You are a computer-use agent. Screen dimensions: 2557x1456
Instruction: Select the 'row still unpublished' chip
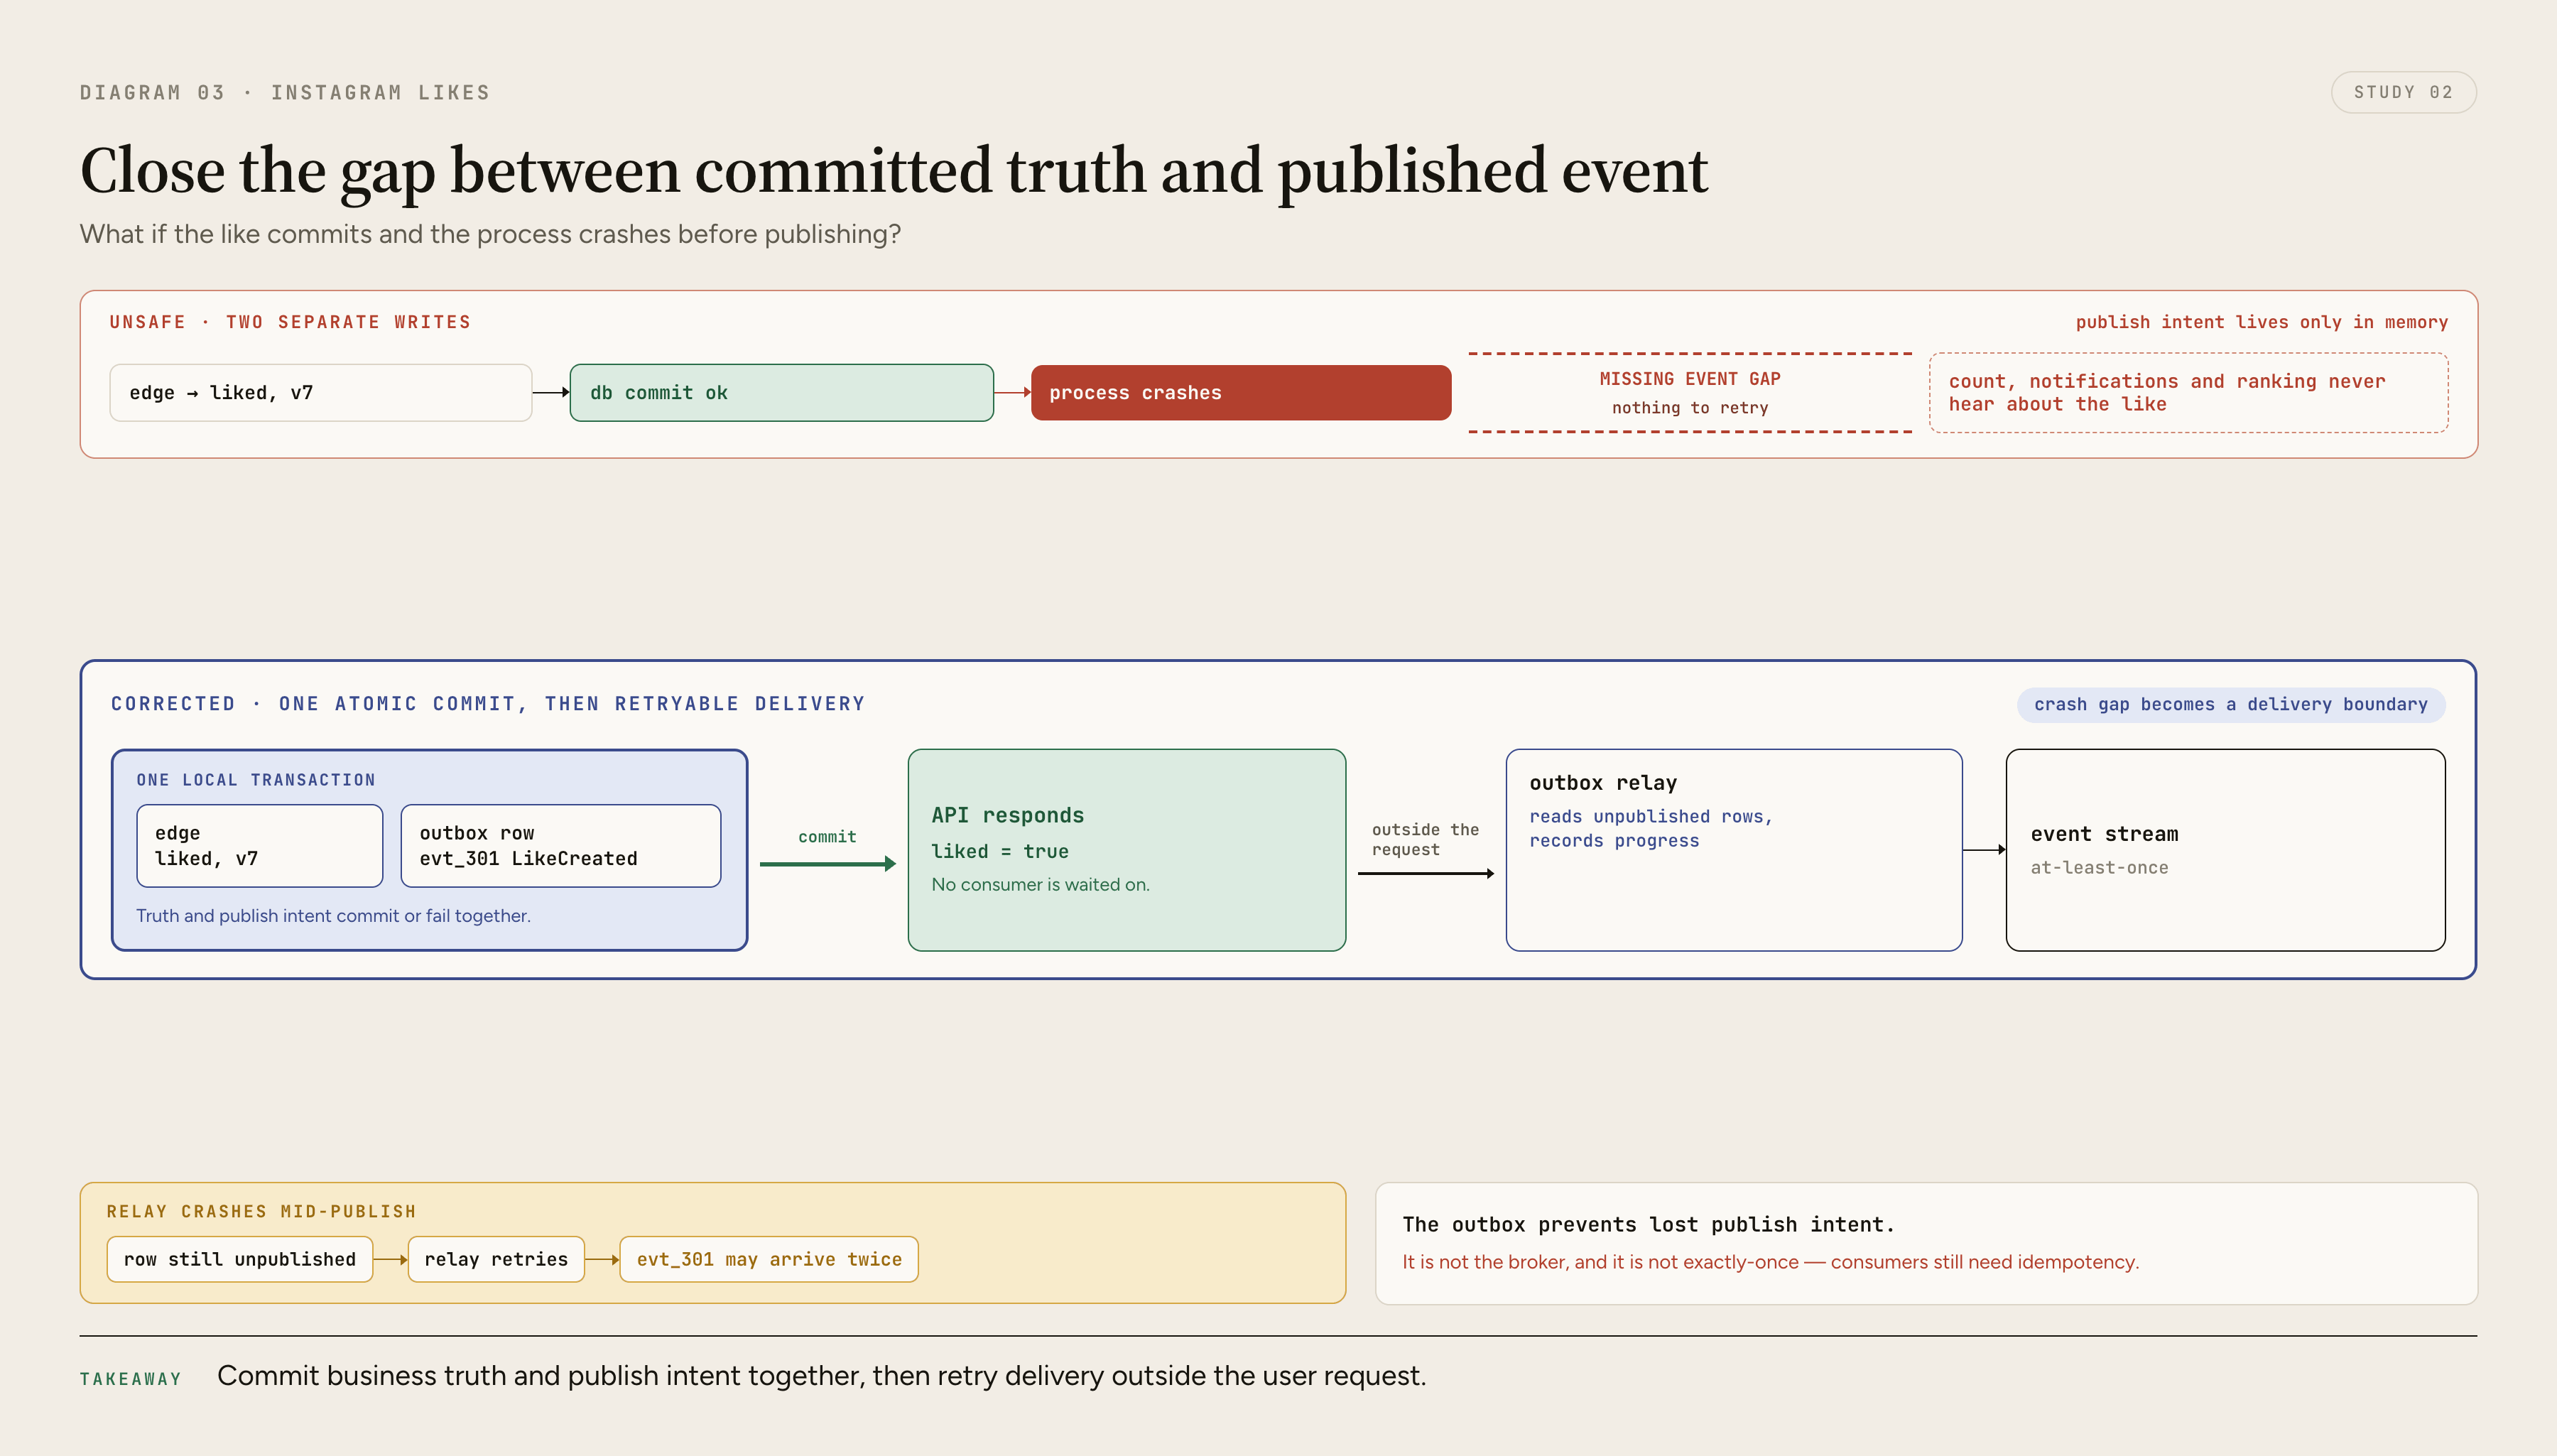(x=240, y=1260)
